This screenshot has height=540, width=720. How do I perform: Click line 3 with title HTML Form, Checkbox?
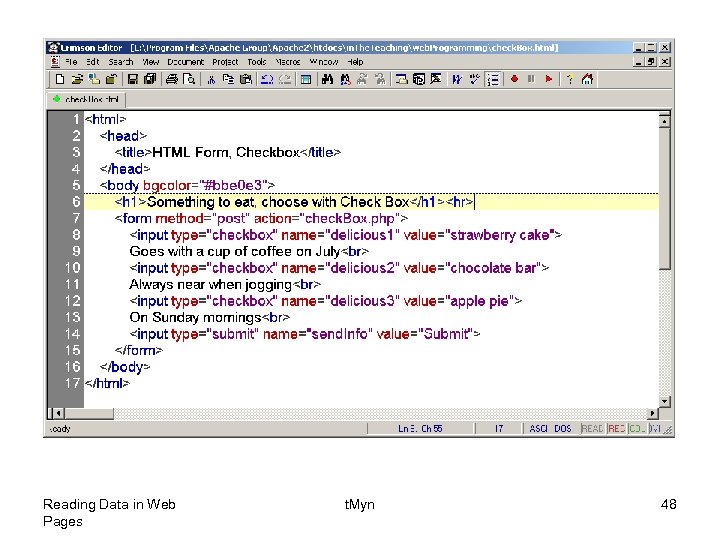pos(228,152)
